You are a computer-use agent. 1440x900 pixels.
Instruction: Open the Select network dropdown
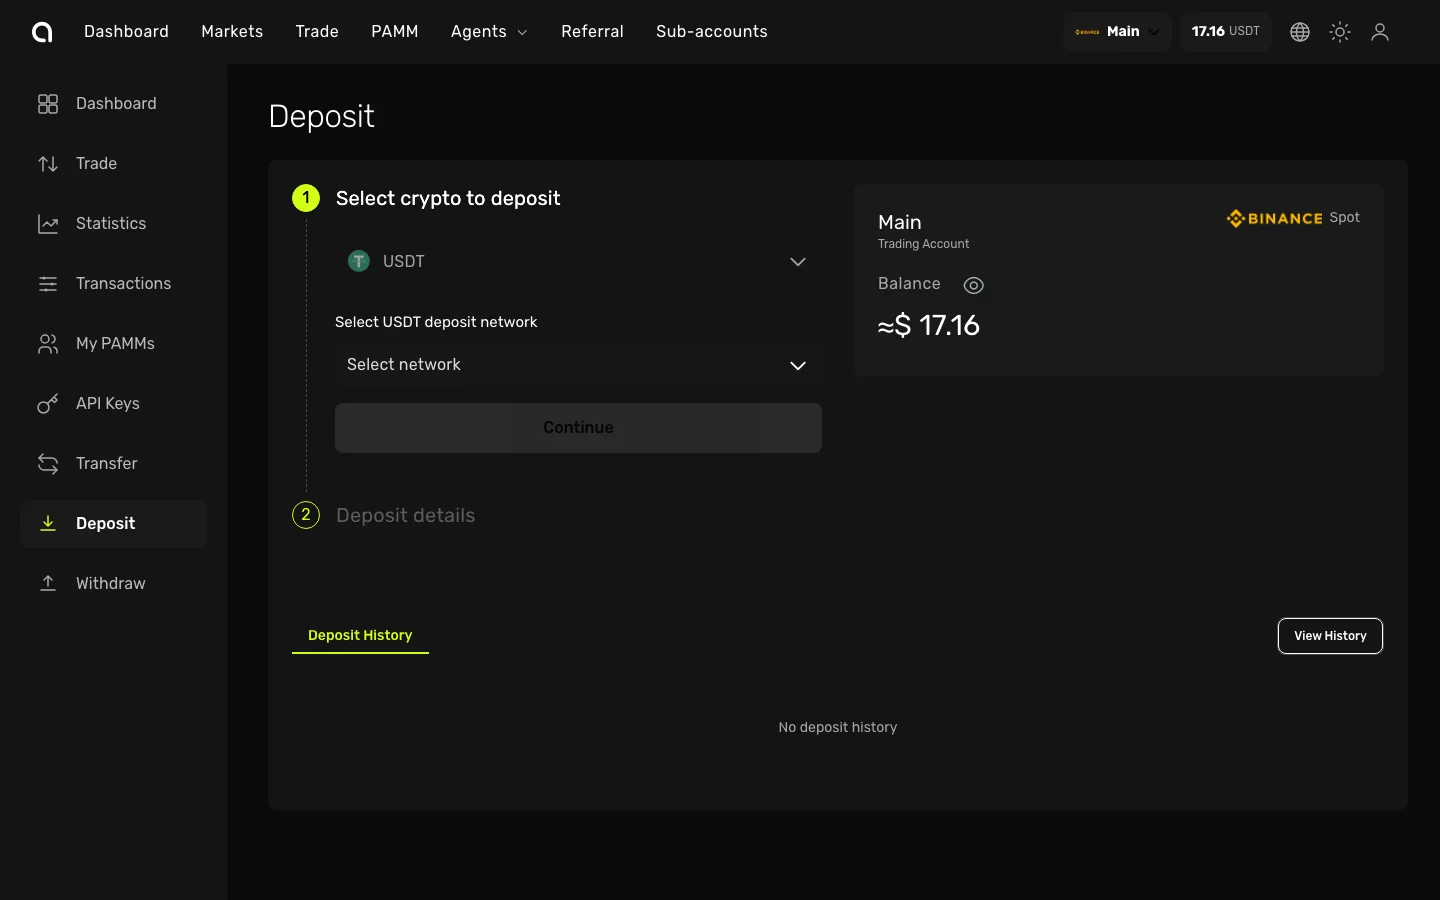coord(578,365)
